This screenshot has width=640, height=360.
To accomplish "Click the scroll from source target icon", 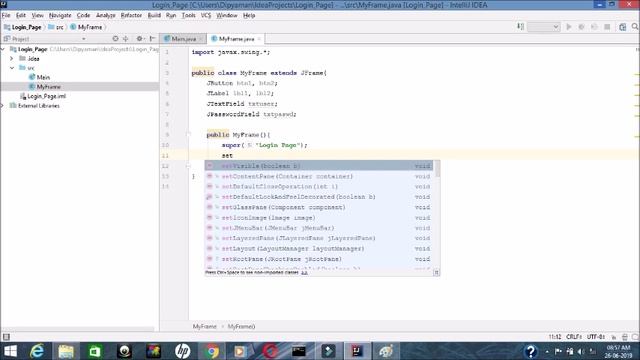I will 115,39.
